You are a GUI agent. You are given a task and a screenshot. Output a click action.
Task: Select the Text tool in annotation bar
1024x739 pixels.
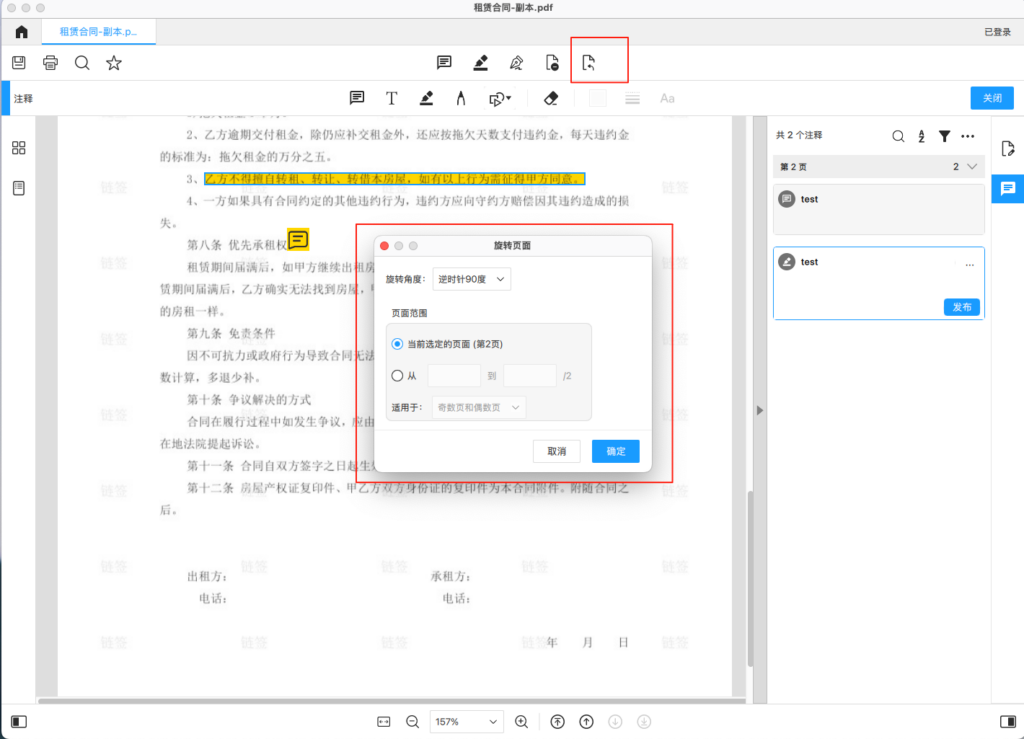[392, 98]
